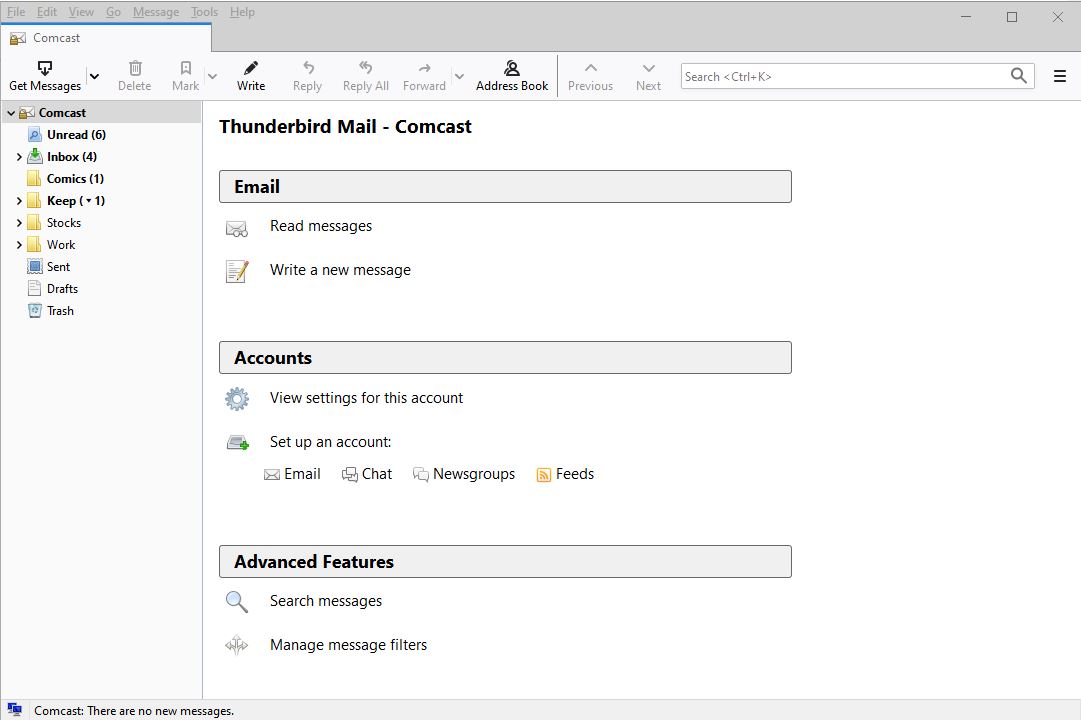Screen dimensions: 1081x720
Task: Open the Forward dropdown arrow
Action: click(x=459, y=77)
